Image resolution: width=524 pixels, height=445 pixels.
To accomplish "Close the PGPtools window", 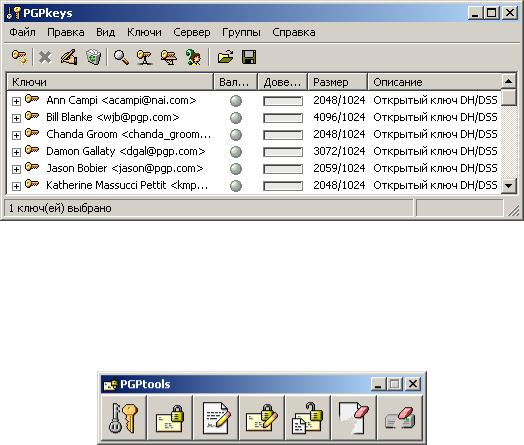I will [412, 384].
